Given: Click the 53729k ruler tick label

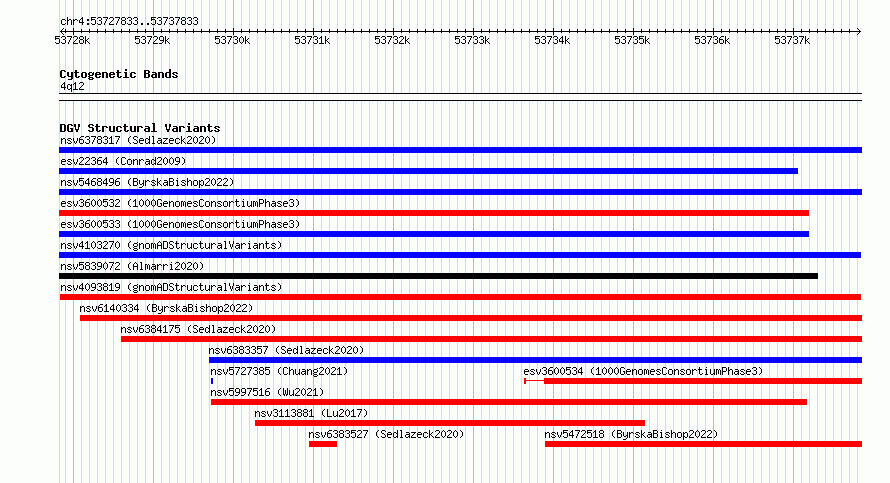Looking at the screenshot, I should [152, 40].
